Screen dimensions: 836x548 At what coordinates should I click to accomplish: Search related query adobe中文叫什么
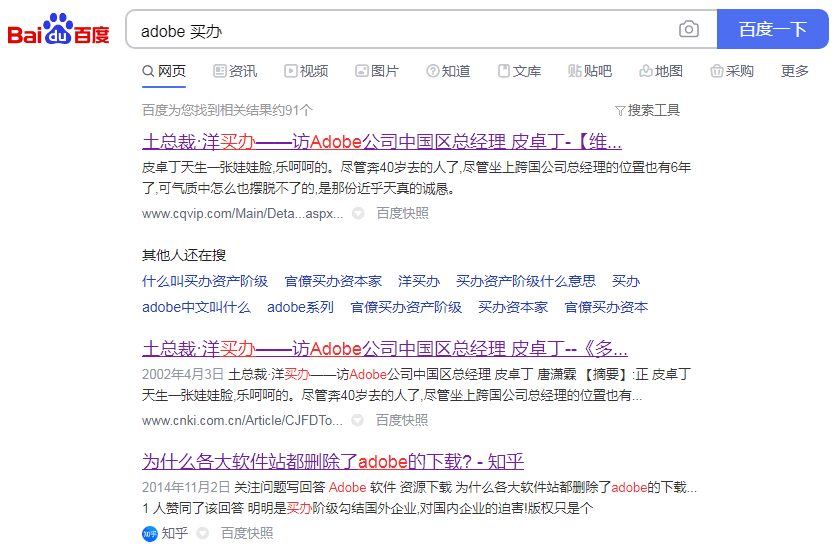coord(196,307)
